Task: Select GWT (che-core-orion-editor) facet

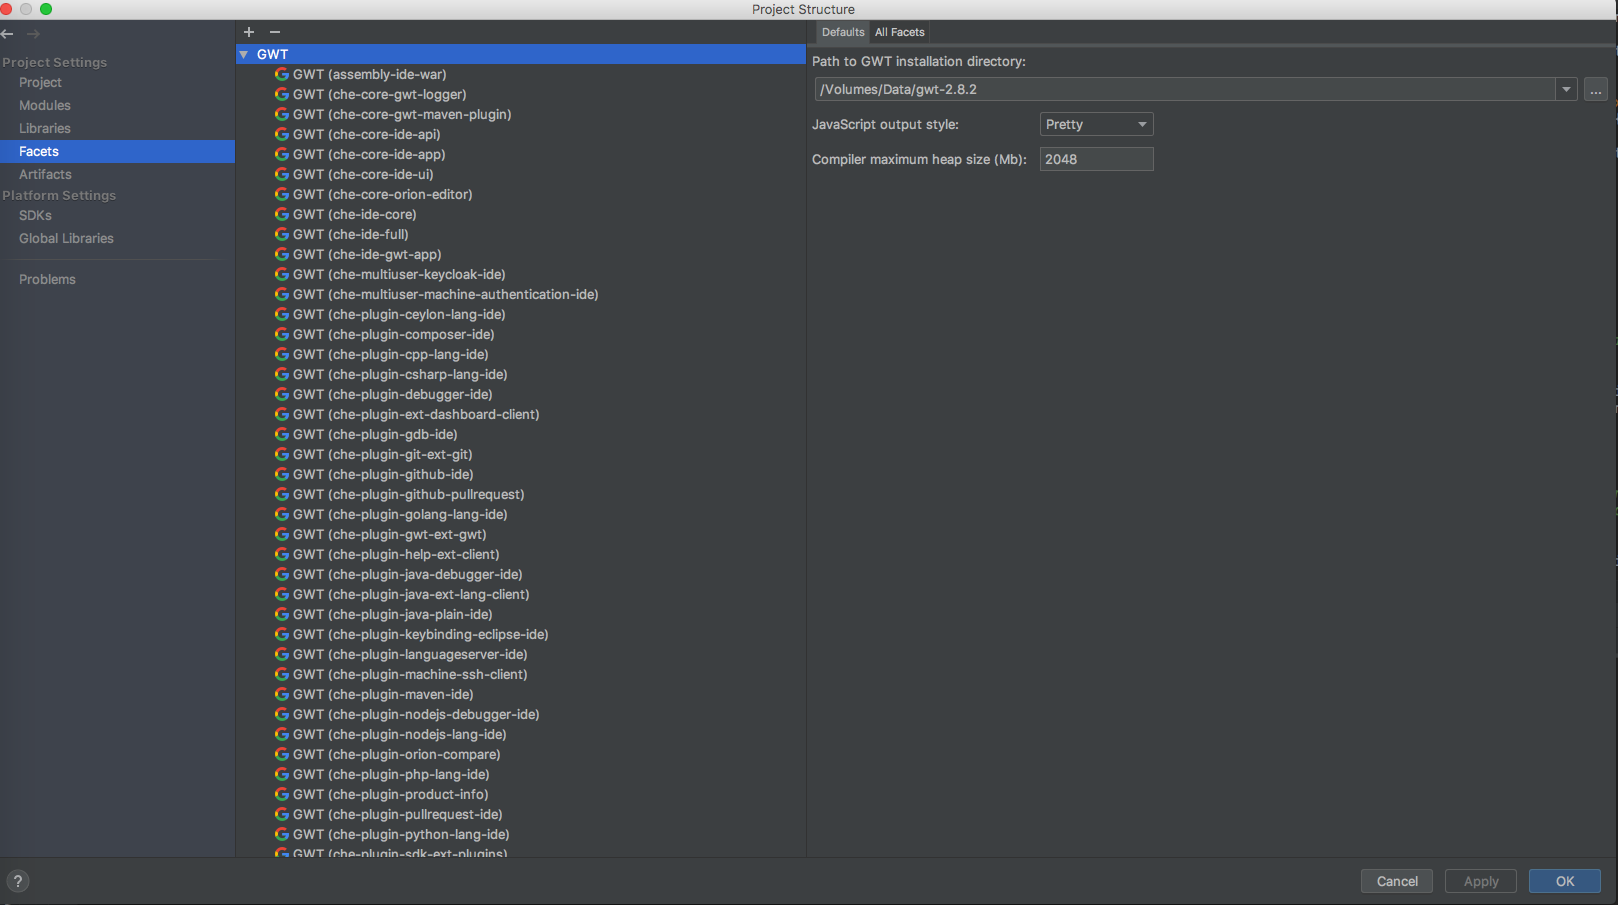Action: click(383, 194)
